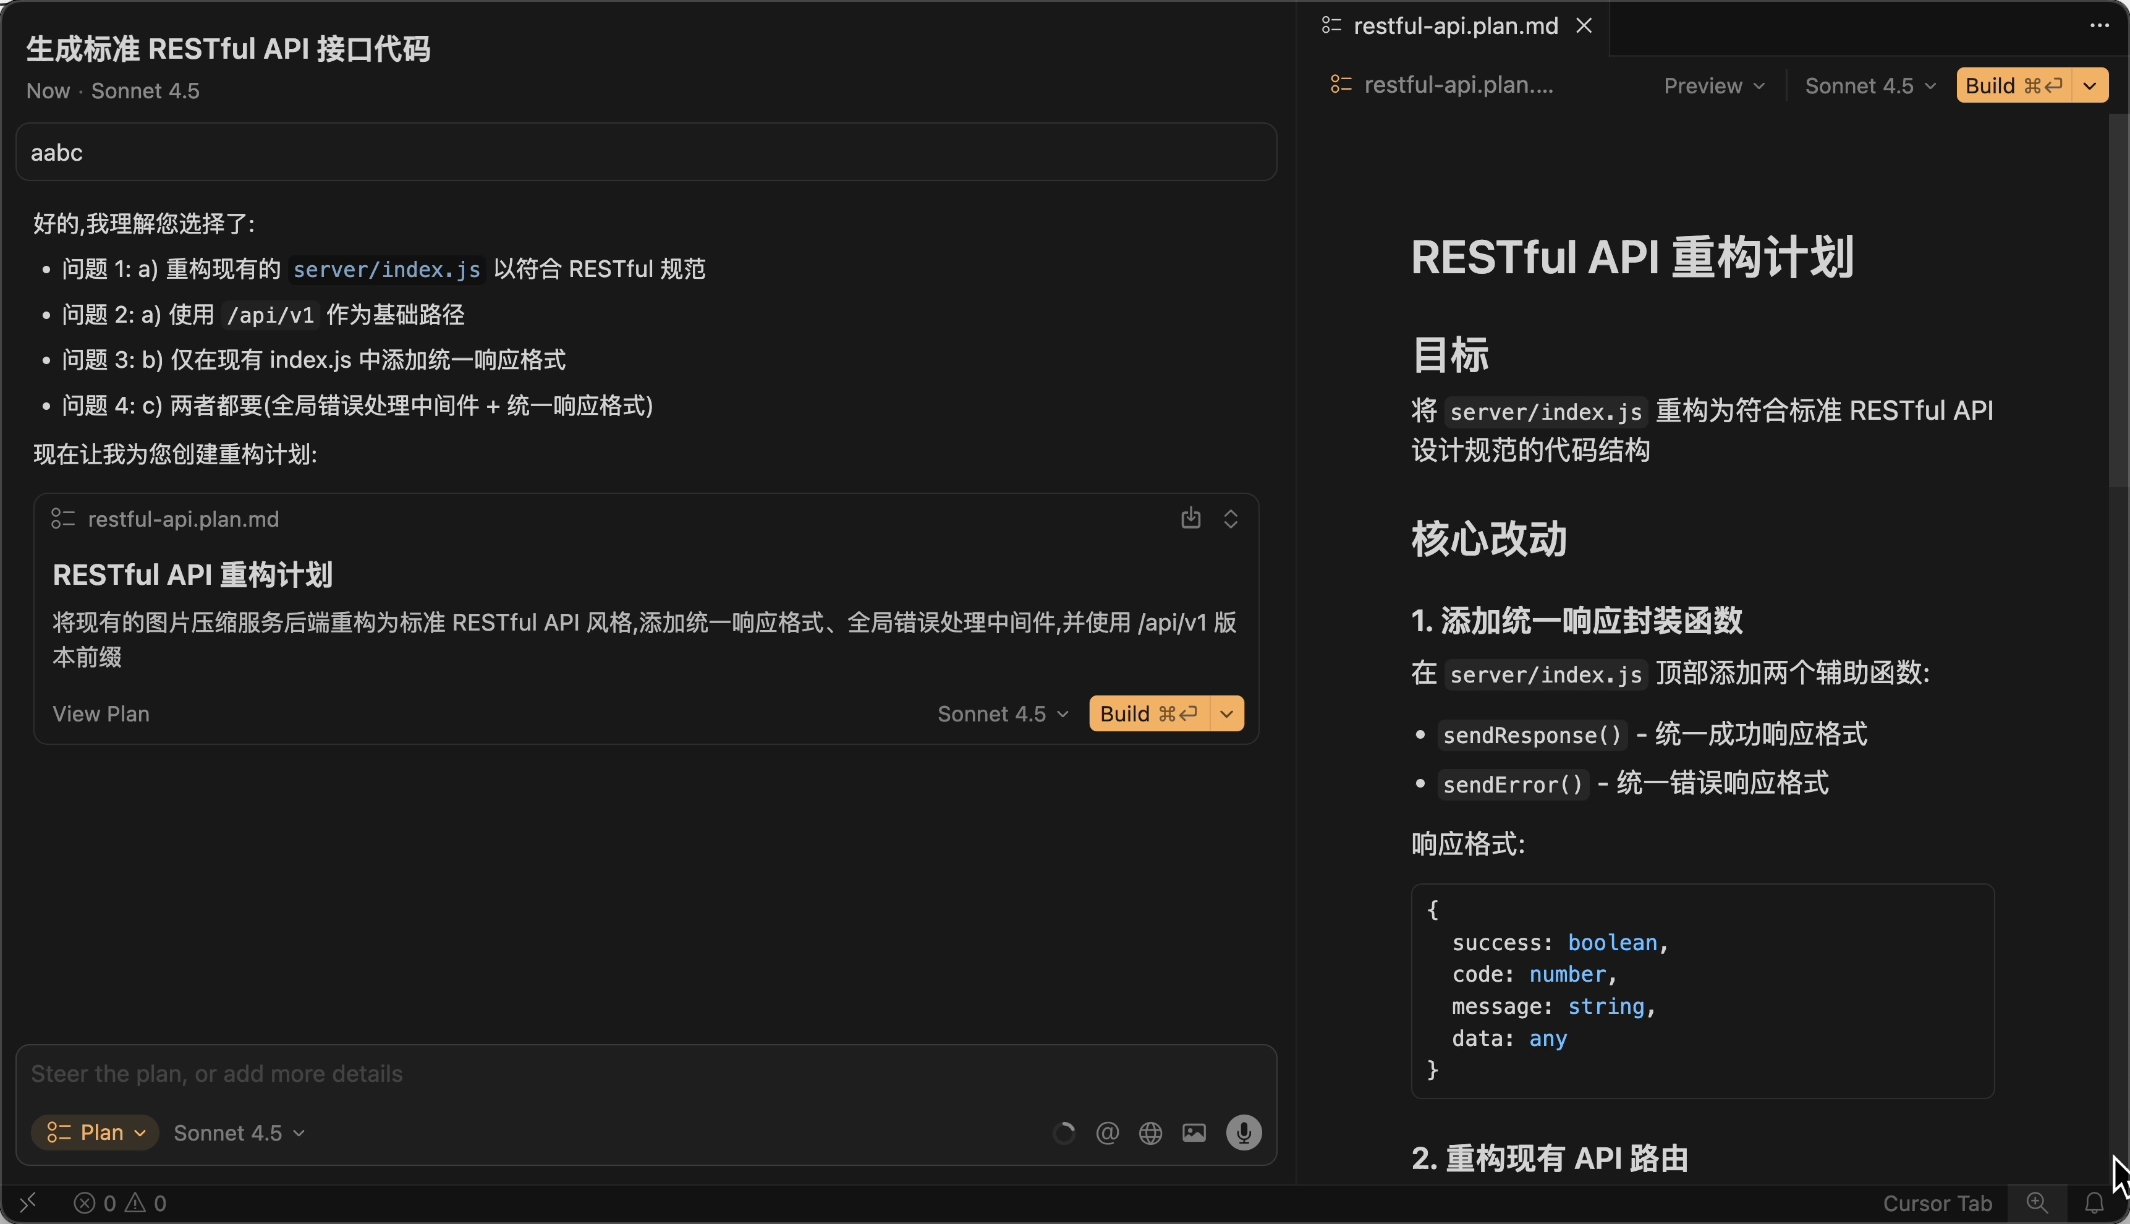This screenshot has width=2130, height=1224.
Task: Open the @ mention context icon
Action: 1108,1132
